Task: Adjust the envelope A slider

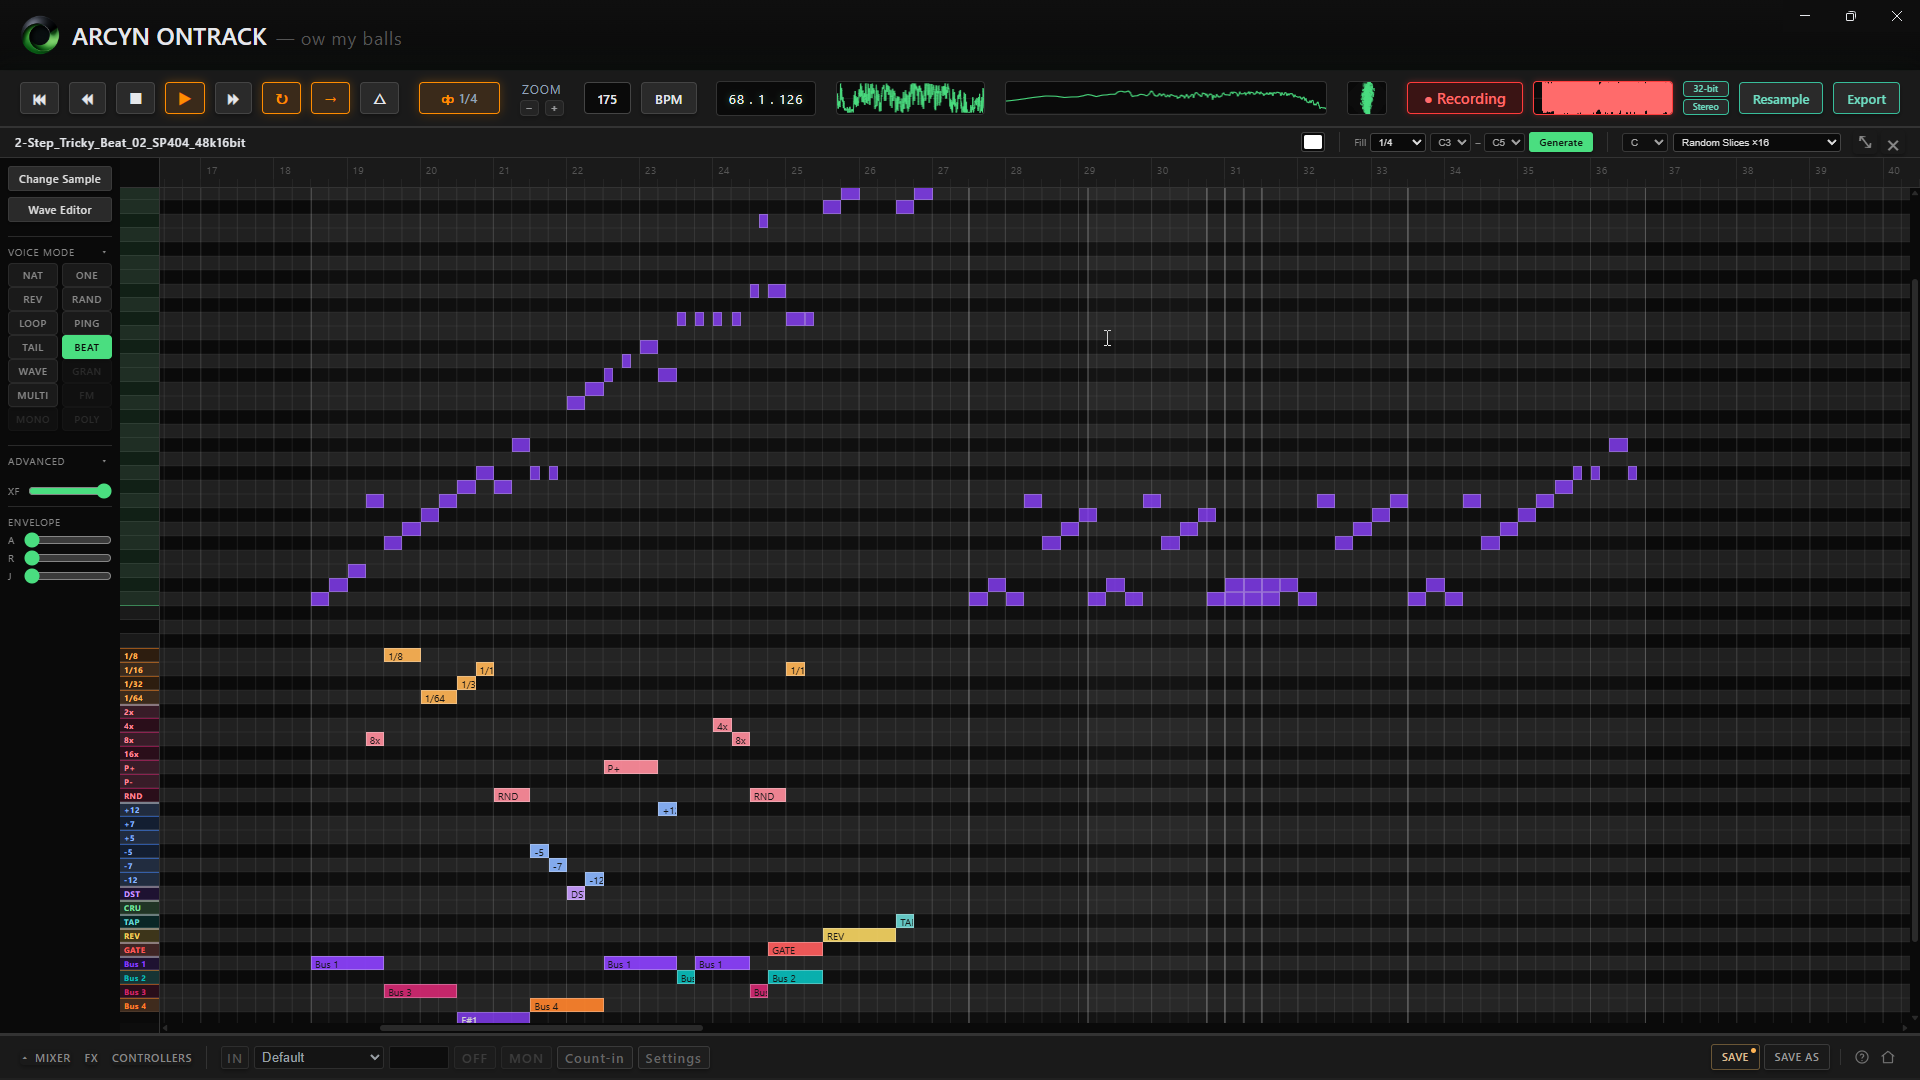Action: pos(70,540)
